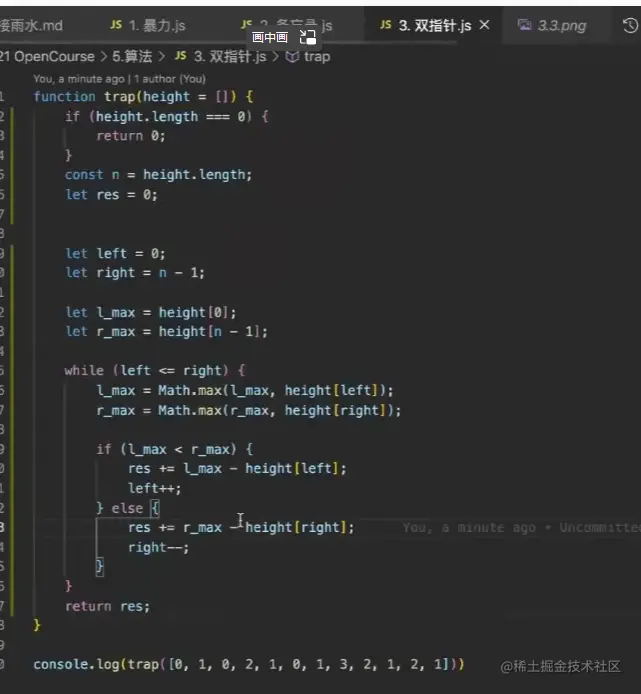Switch to the 3.3.png tab
641x694 pixels.
point(552,26)
